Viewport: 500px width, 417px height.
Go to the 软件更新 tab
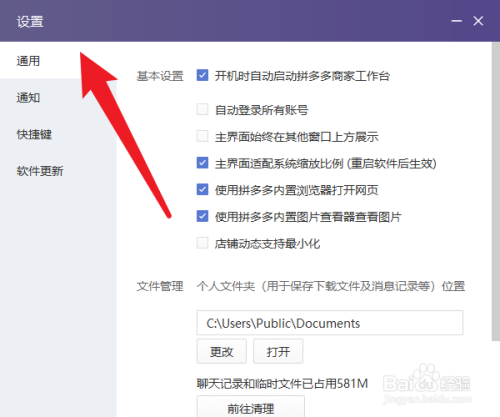pyautogui.click(x=58, y=171)
